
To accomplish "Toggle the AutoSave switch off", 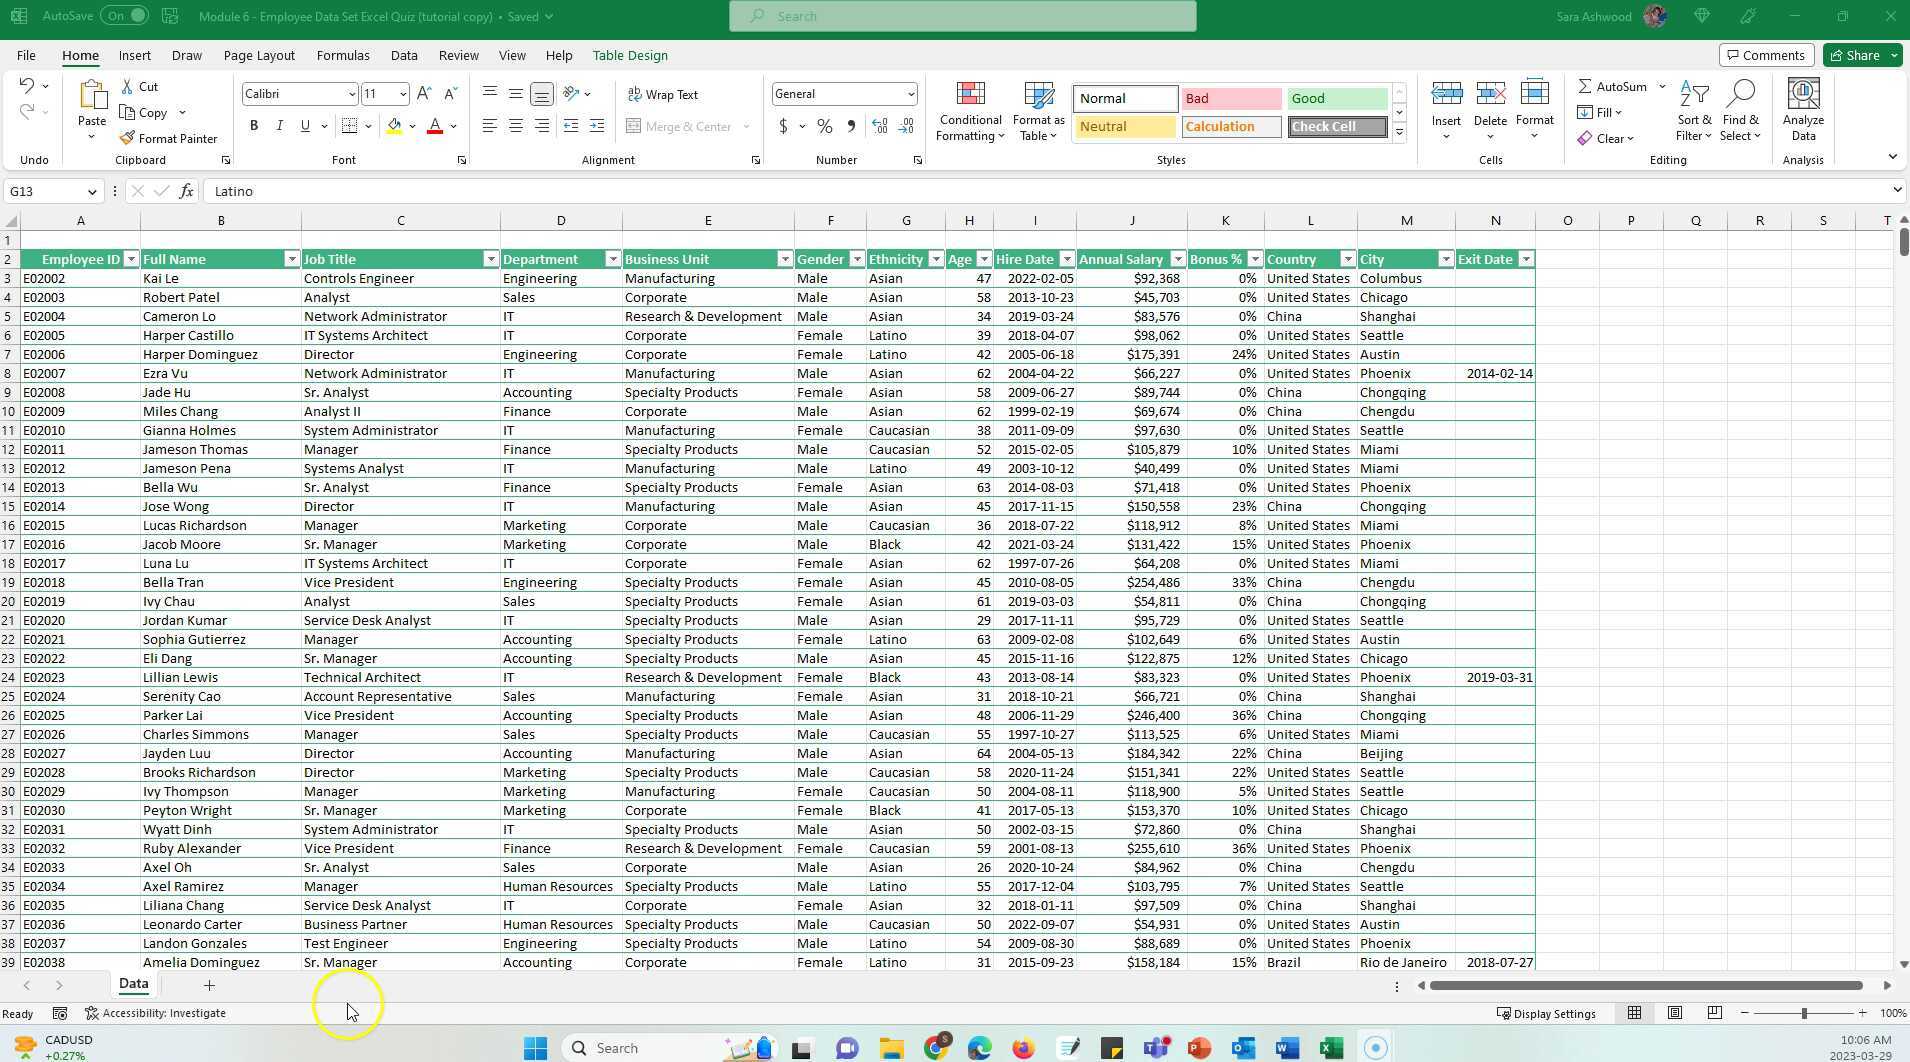I will pyautogui.click(x=126, y=15).
